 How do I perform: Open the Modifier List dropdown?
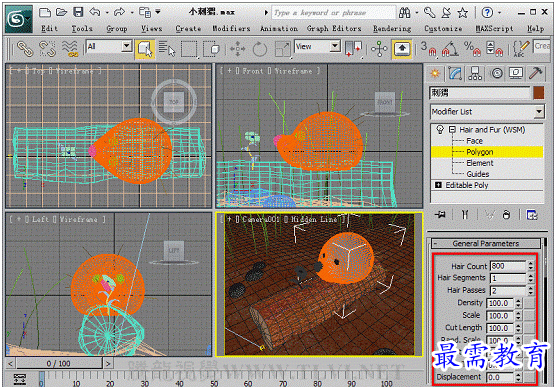[539, 112]
